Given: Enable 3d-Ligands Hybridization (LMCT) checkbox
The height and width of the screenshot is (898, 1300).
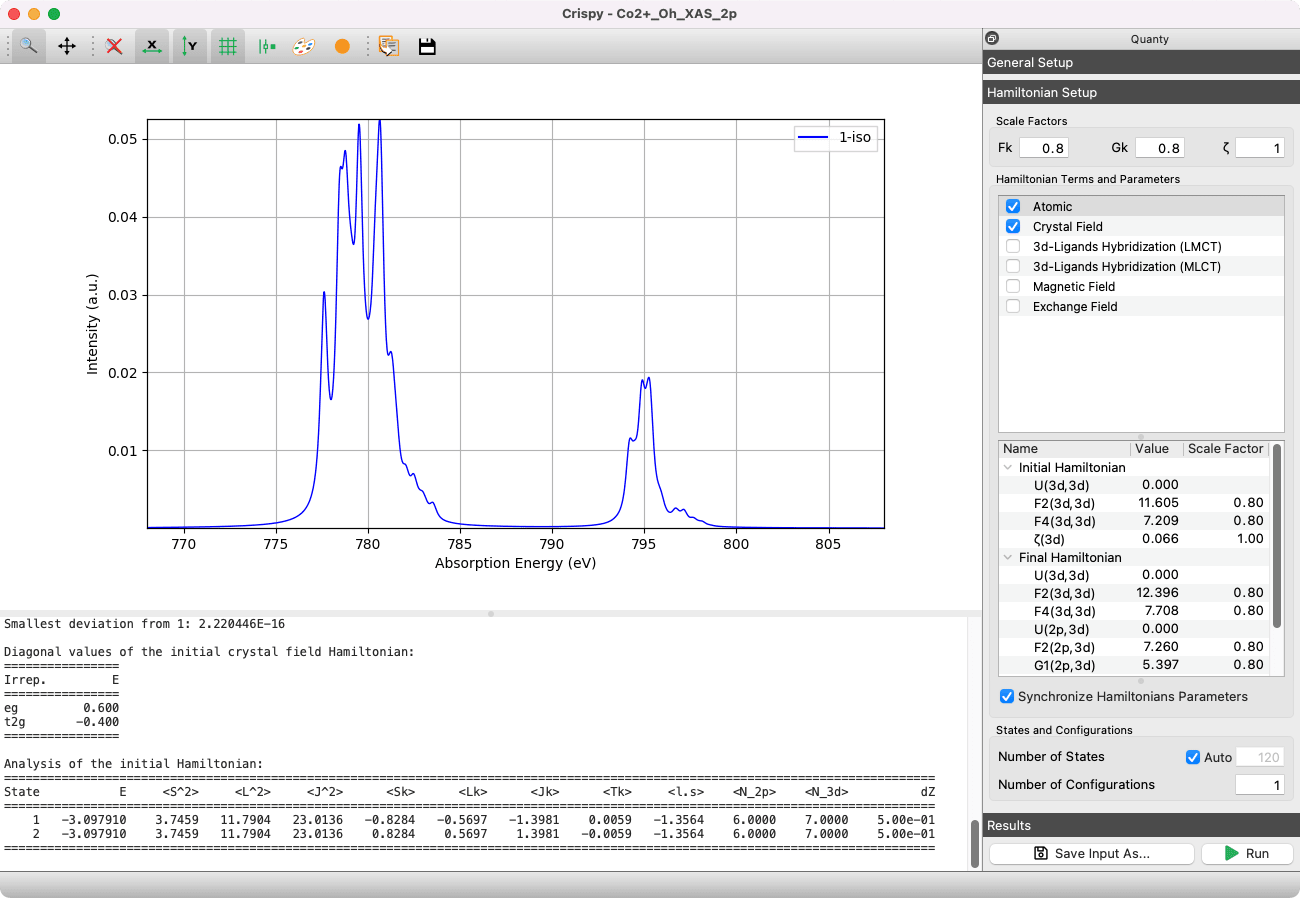Looking at the screenshot, I should pos(1013,246).
